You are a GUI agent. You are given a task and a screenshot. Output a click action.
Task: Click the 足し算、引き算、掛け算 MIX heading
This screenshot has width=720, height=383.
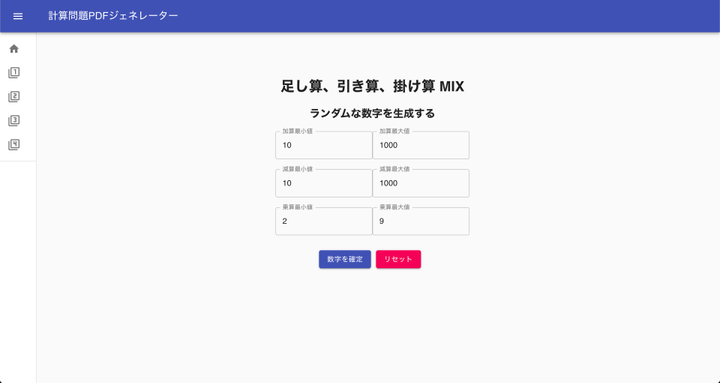click(x=372, y=86)
